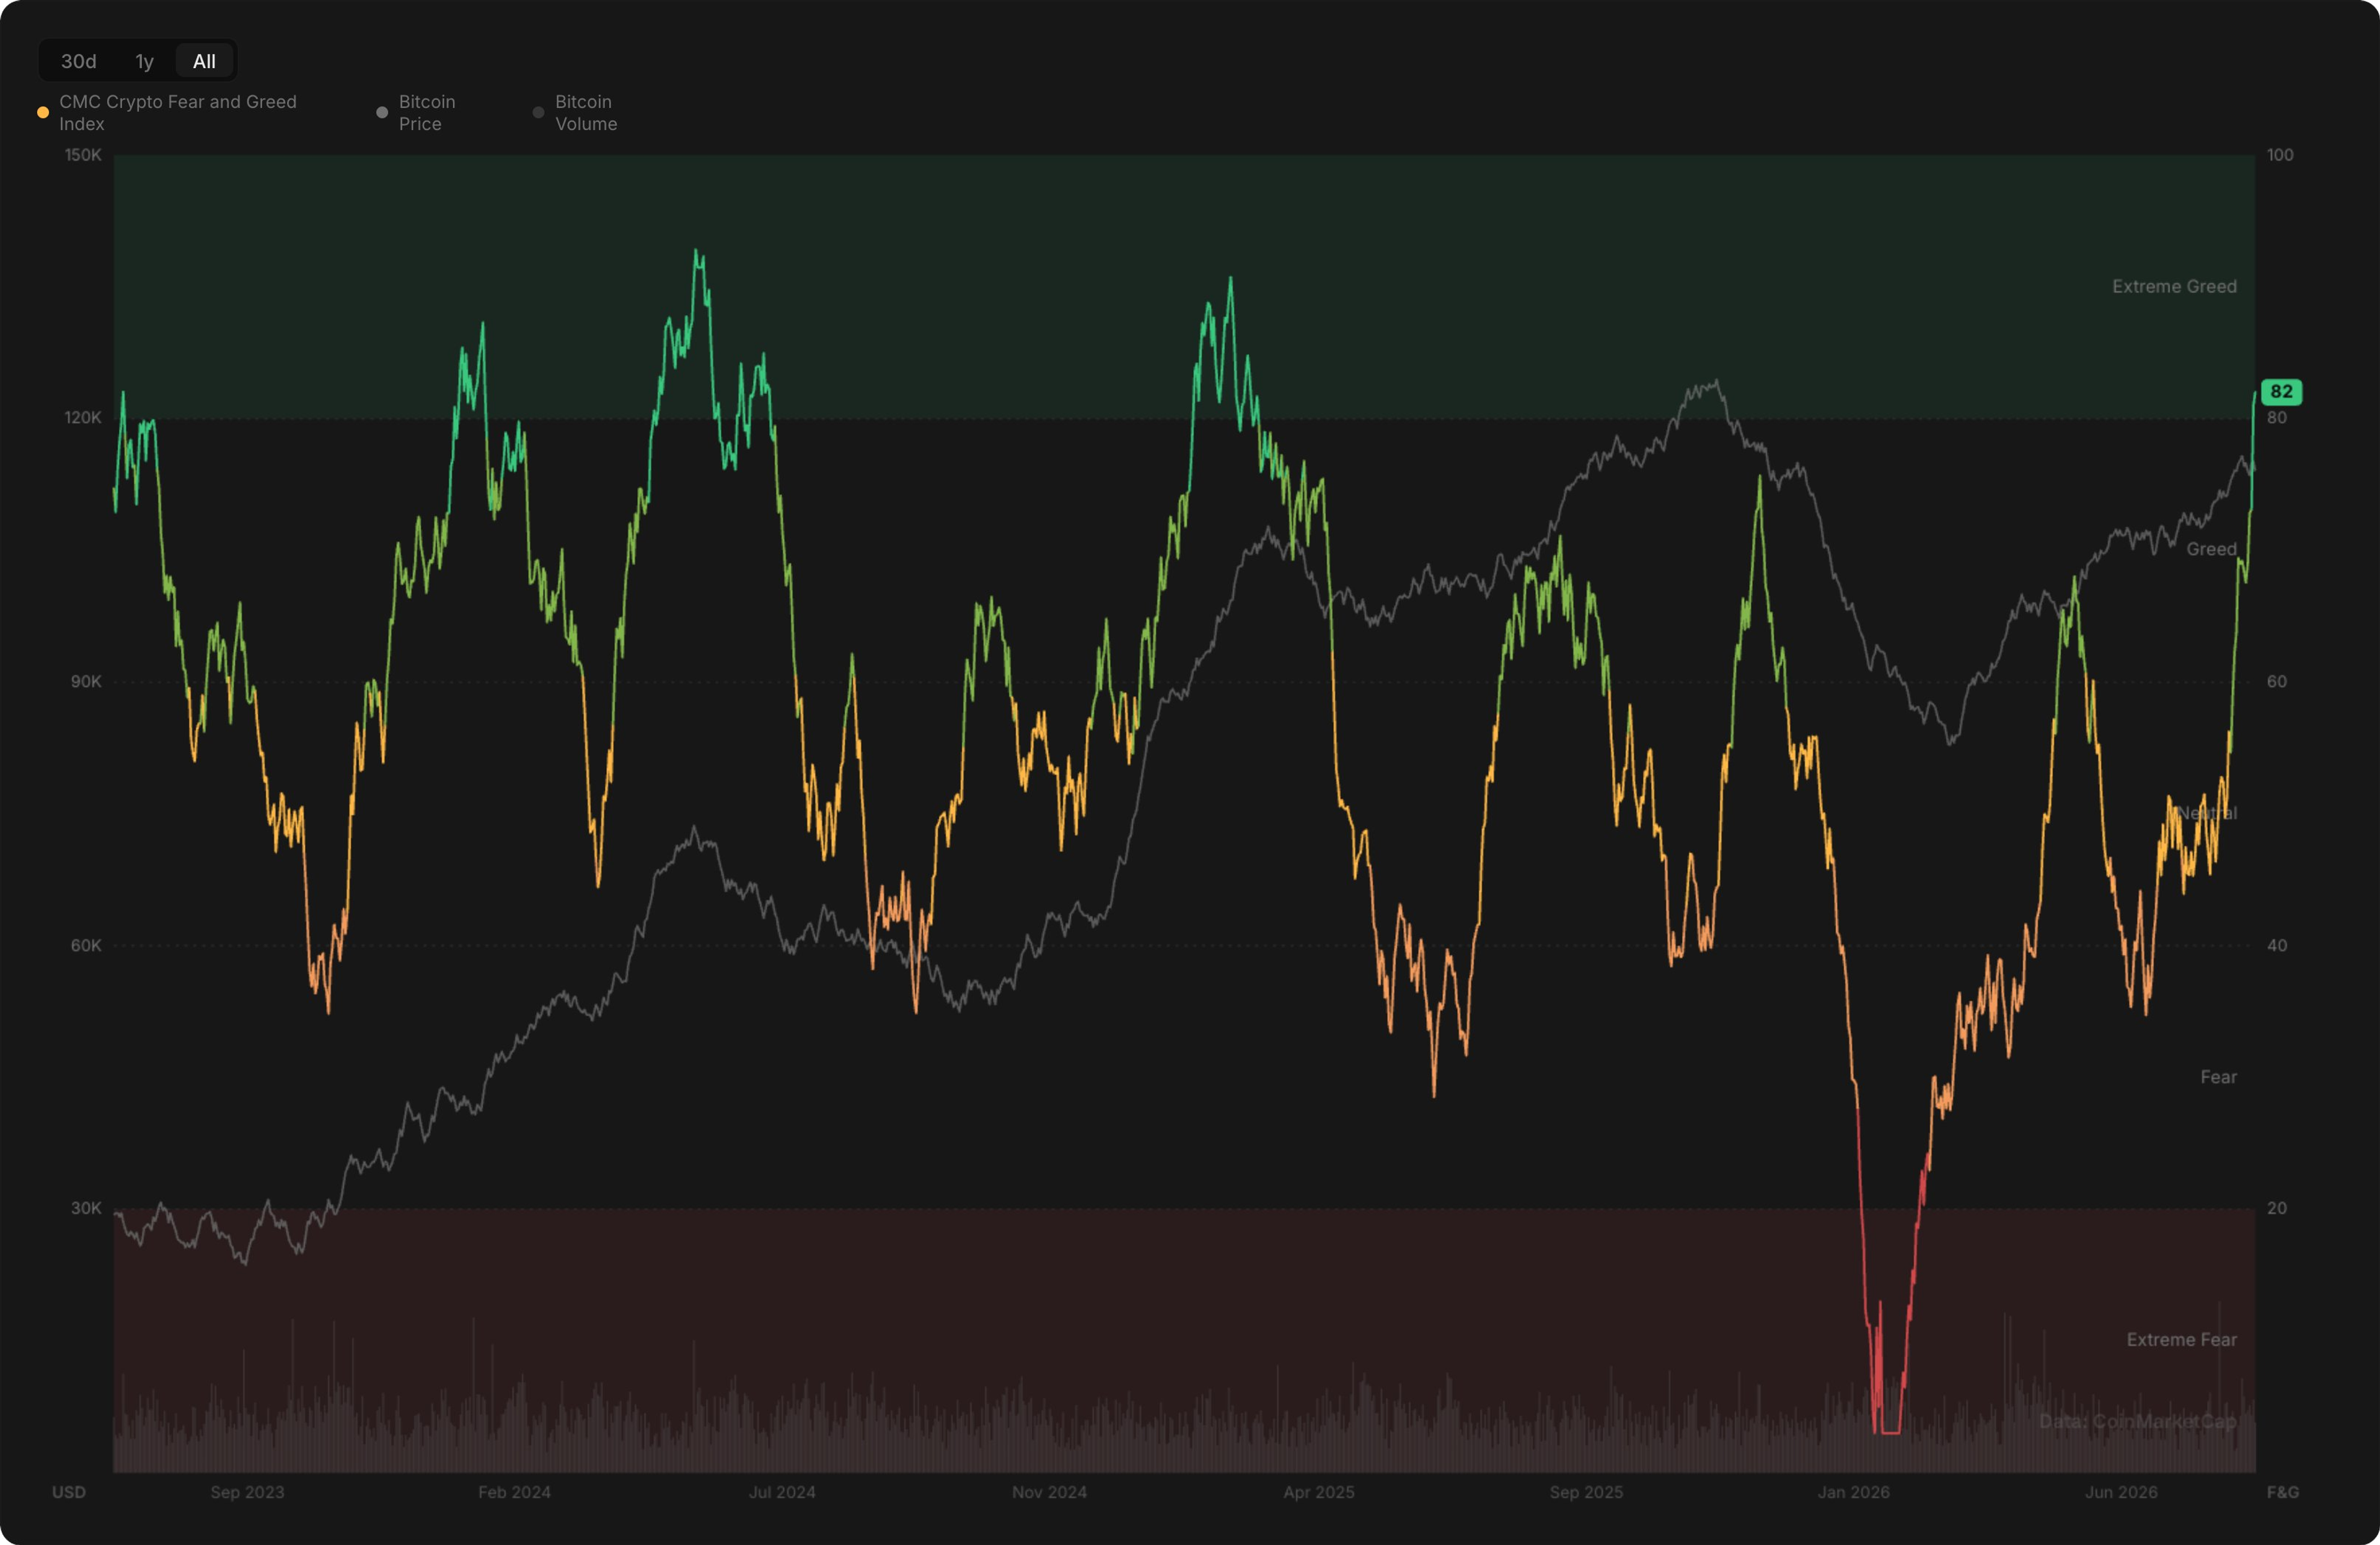Select the 1y time range tab
Image resolution: width=2380 pixels, height=1545 pixels.
[x=145, y=61]
